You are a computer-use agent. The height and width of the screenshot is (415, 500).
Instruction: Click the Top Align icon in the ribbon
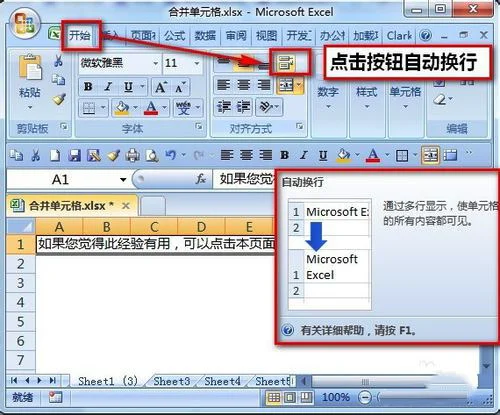(224, 62)
